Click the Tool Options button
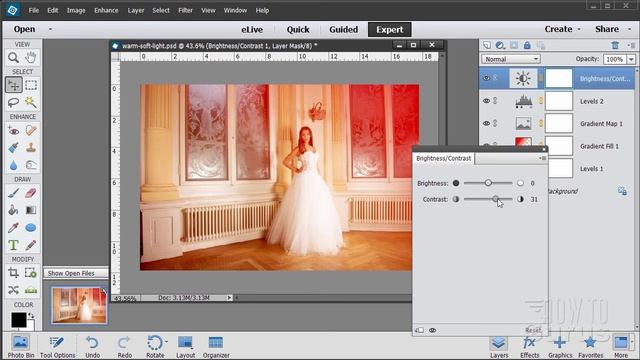 click(58, 347)
